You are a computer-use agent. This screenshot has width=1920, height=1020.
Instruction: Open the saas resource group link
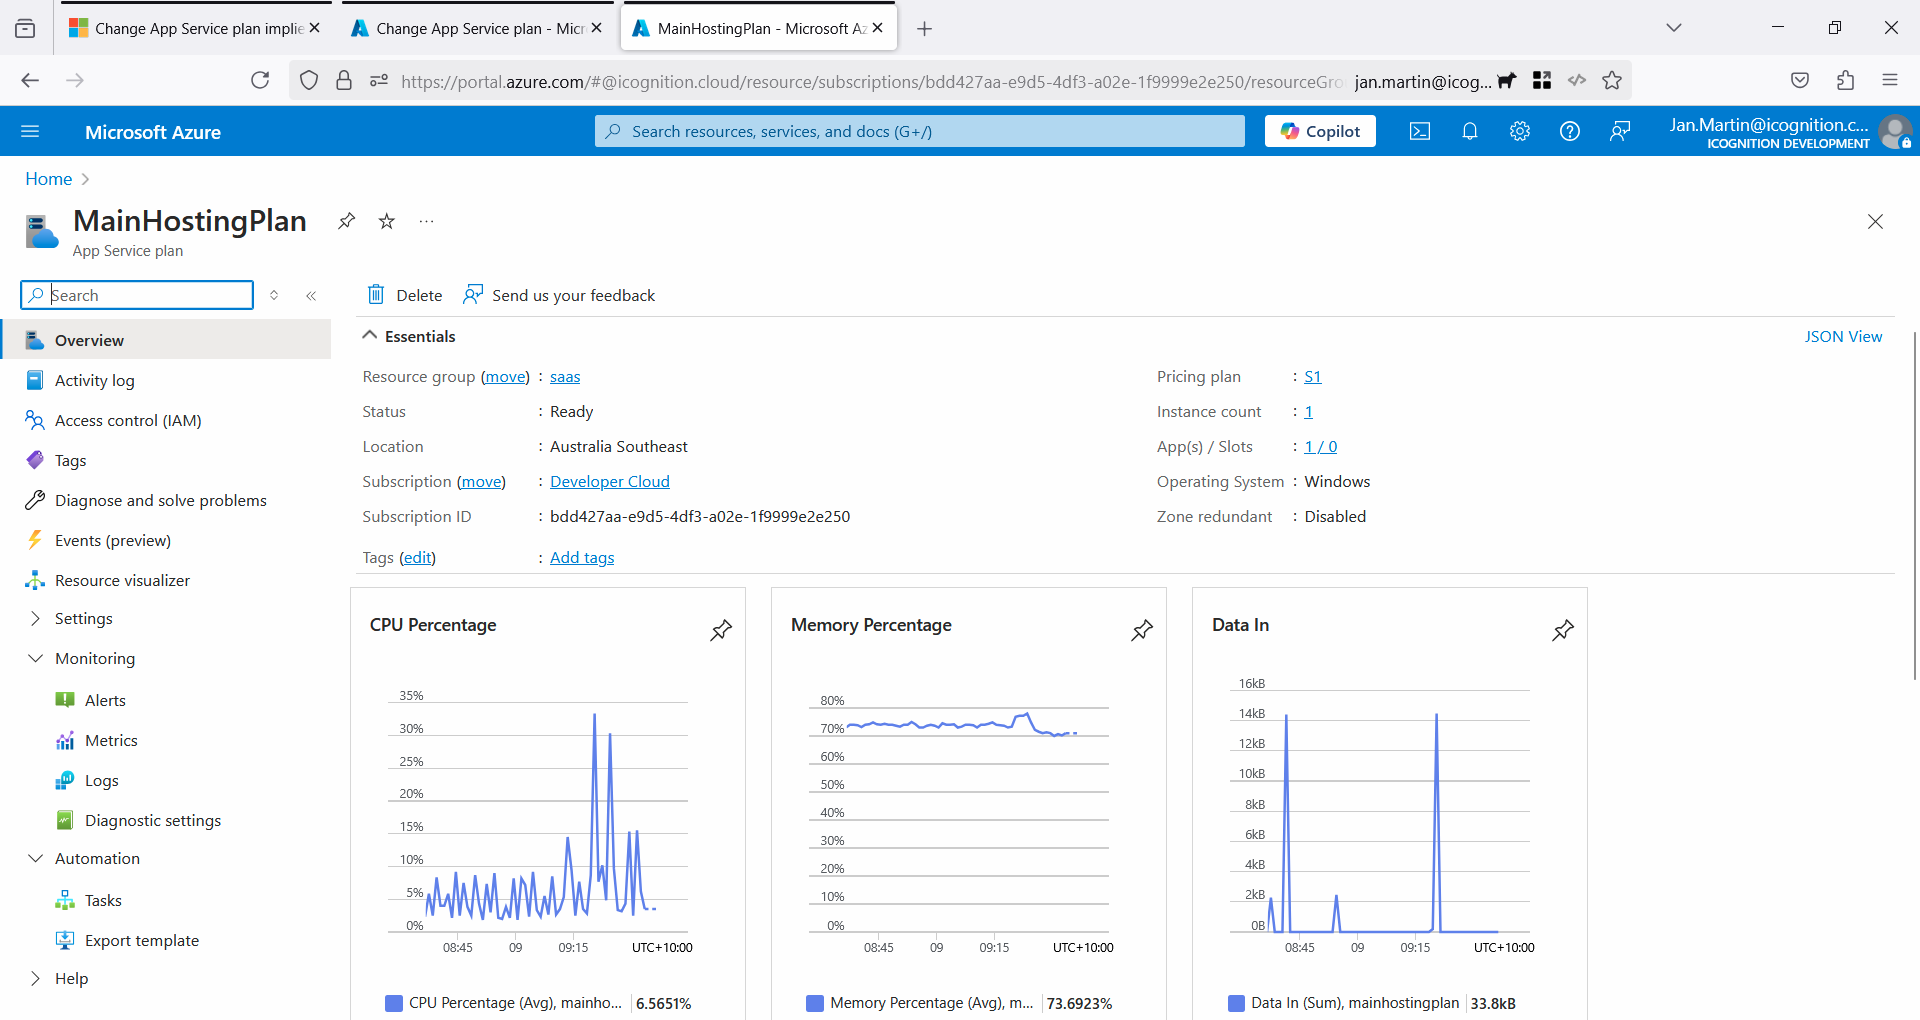pos(565,376)
